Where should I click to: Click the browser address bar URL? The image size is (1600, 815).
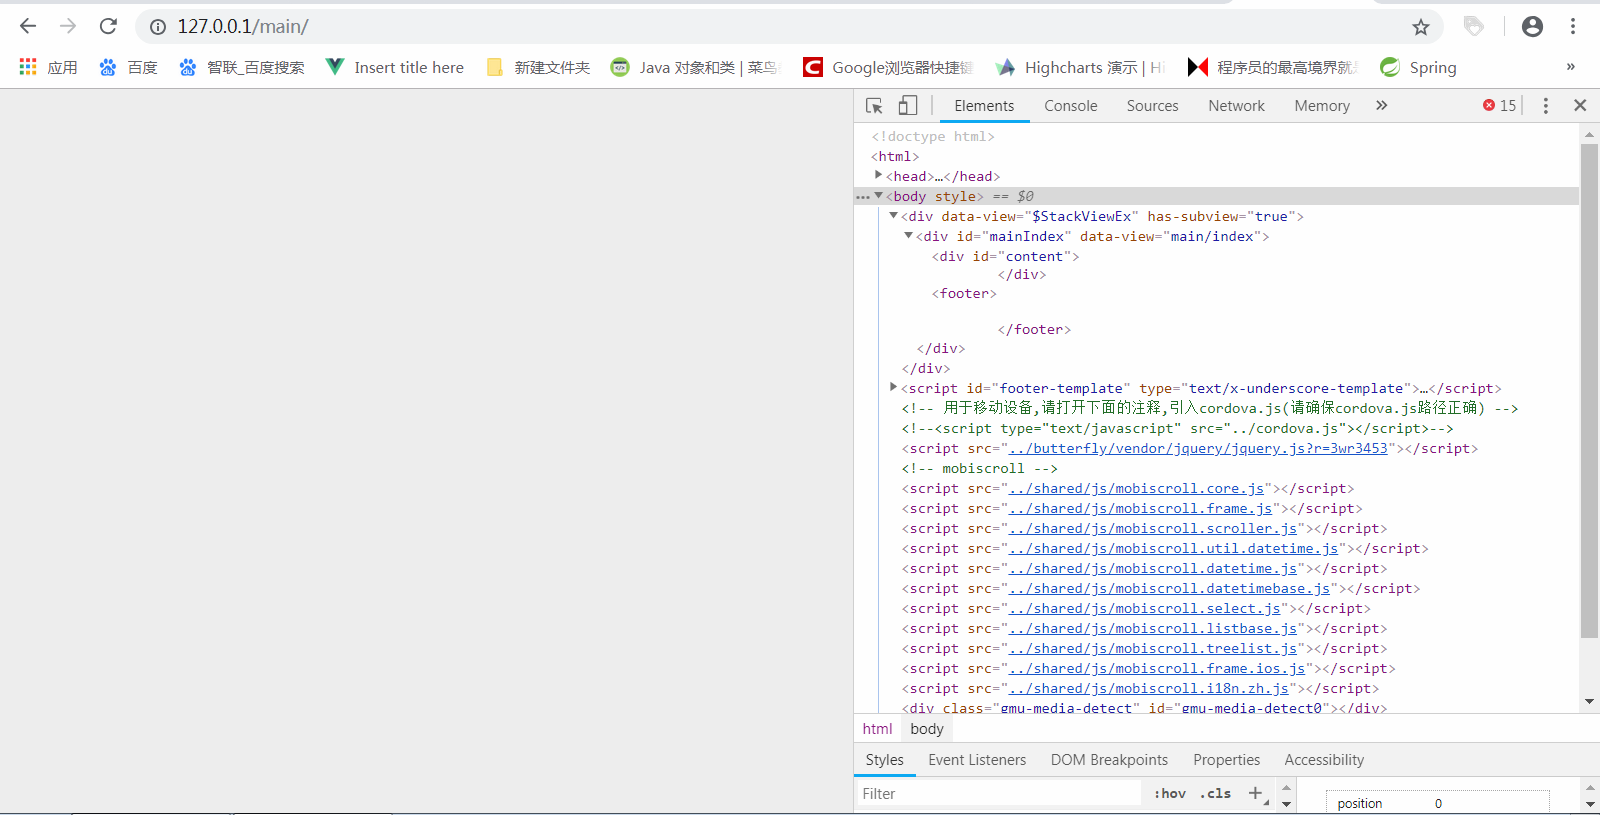pos(243,27)
